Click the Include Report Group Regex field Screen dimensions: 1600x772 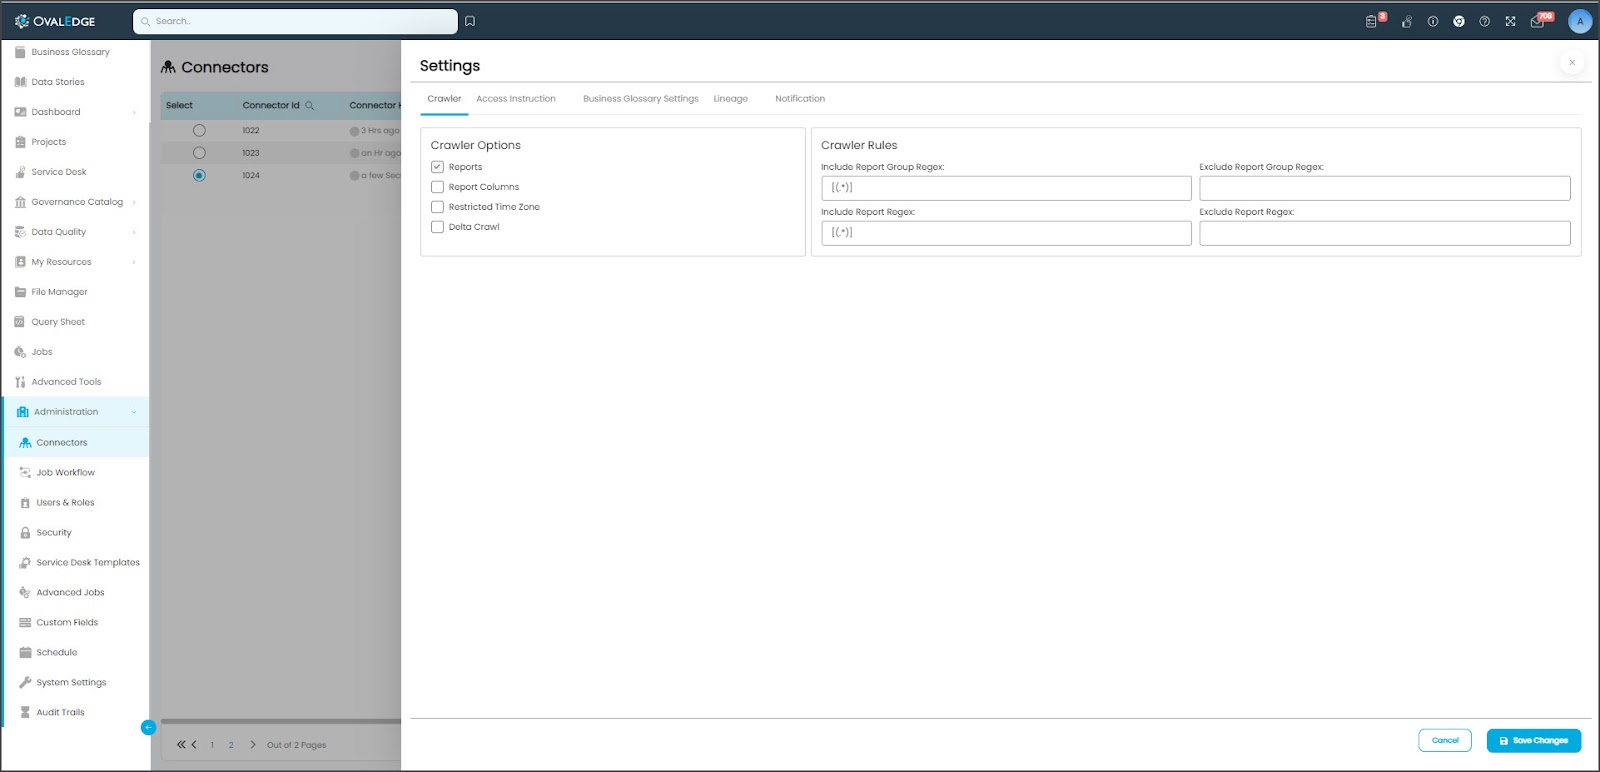point(1006,188)
